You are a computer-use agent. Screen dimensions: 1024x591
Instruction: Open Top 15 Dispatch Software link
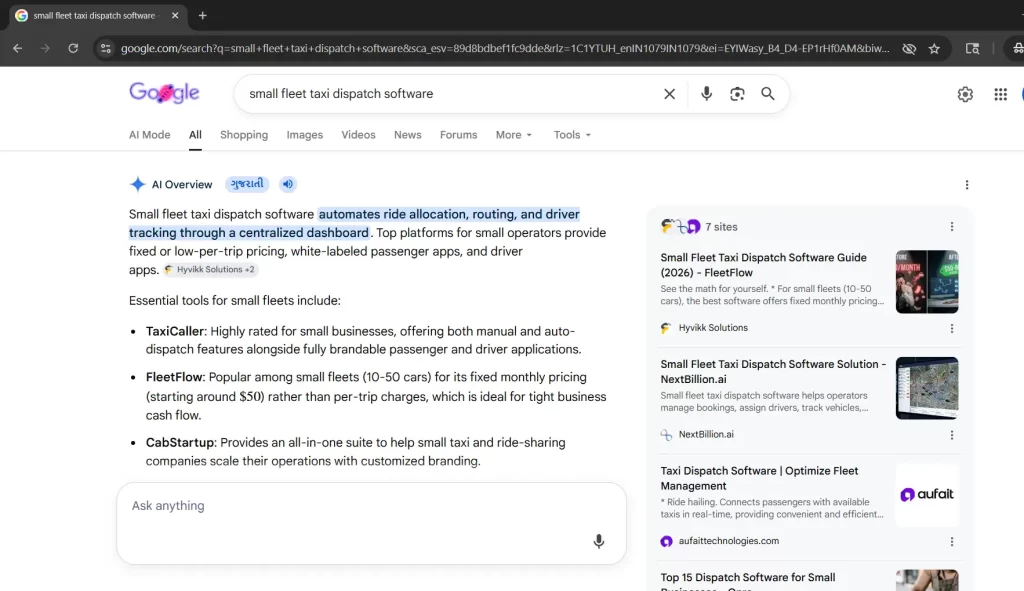[x=748, y=581]
